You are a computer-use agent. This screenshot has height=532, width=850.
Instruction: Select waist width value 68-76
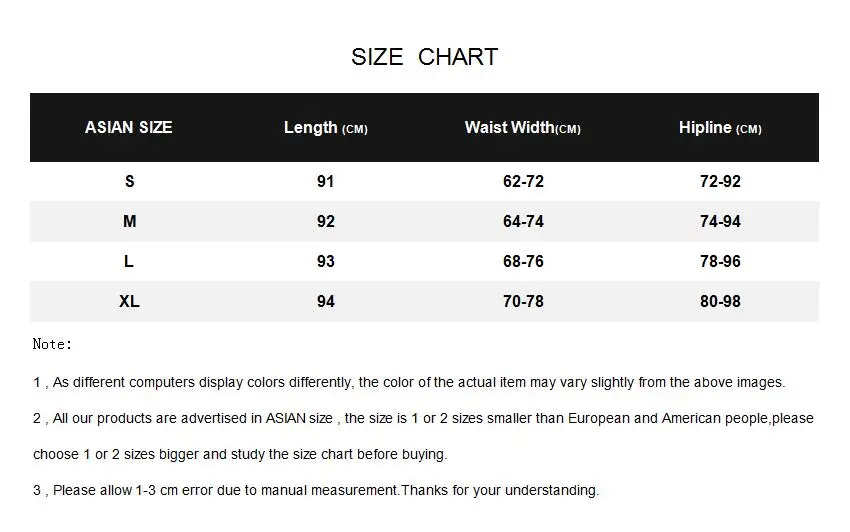(x=523, y=261)
